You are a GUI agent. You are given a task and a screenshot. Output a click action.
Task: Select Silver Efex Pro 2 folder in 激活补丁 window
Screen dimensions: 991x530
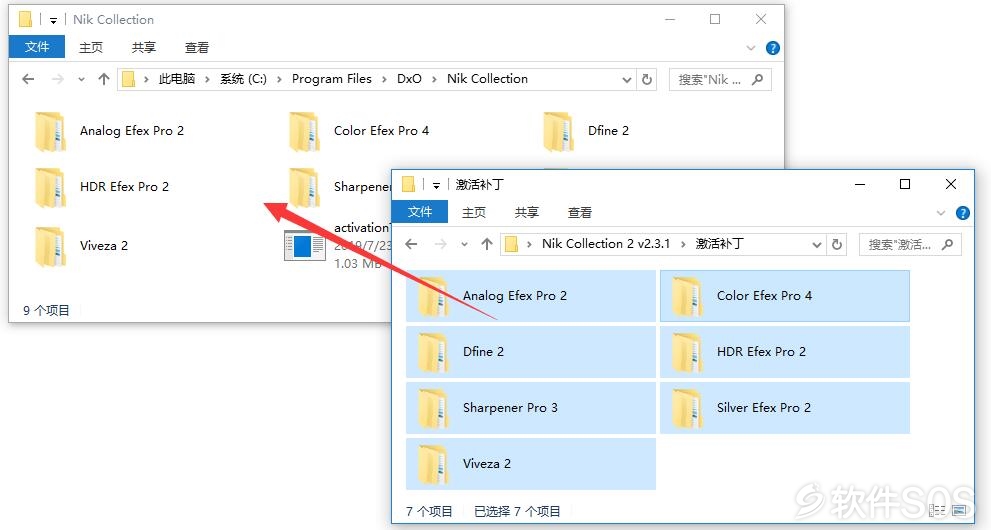(x=784, y=408)
